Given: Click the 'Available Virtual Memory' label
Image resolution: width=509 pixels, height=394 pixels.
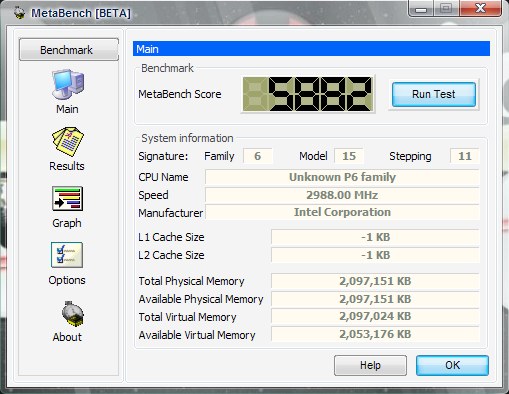Looking at the screenshot, I should (197, 335).
